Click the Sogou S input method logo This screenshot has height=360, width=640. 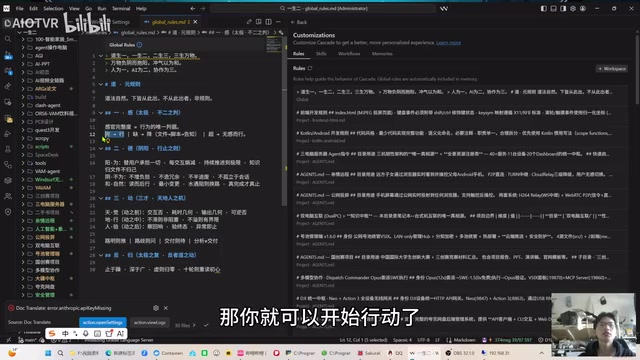click(52, 333)
